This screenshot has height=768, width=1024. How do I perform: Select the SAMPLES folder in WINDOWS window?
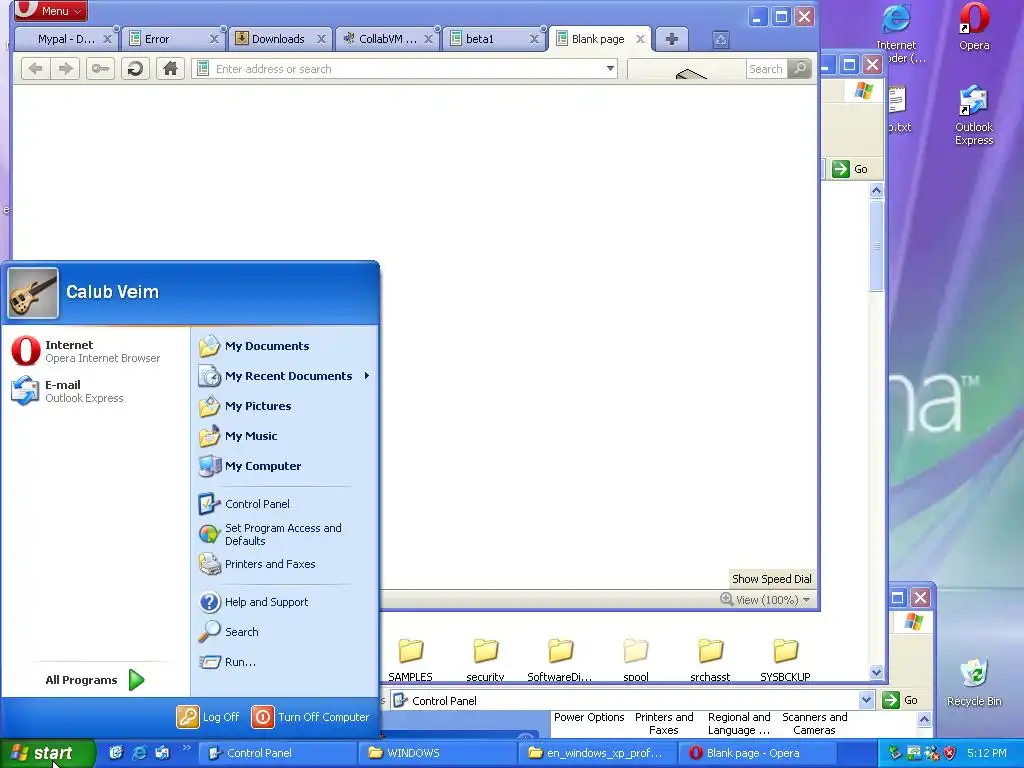[410, 660]
